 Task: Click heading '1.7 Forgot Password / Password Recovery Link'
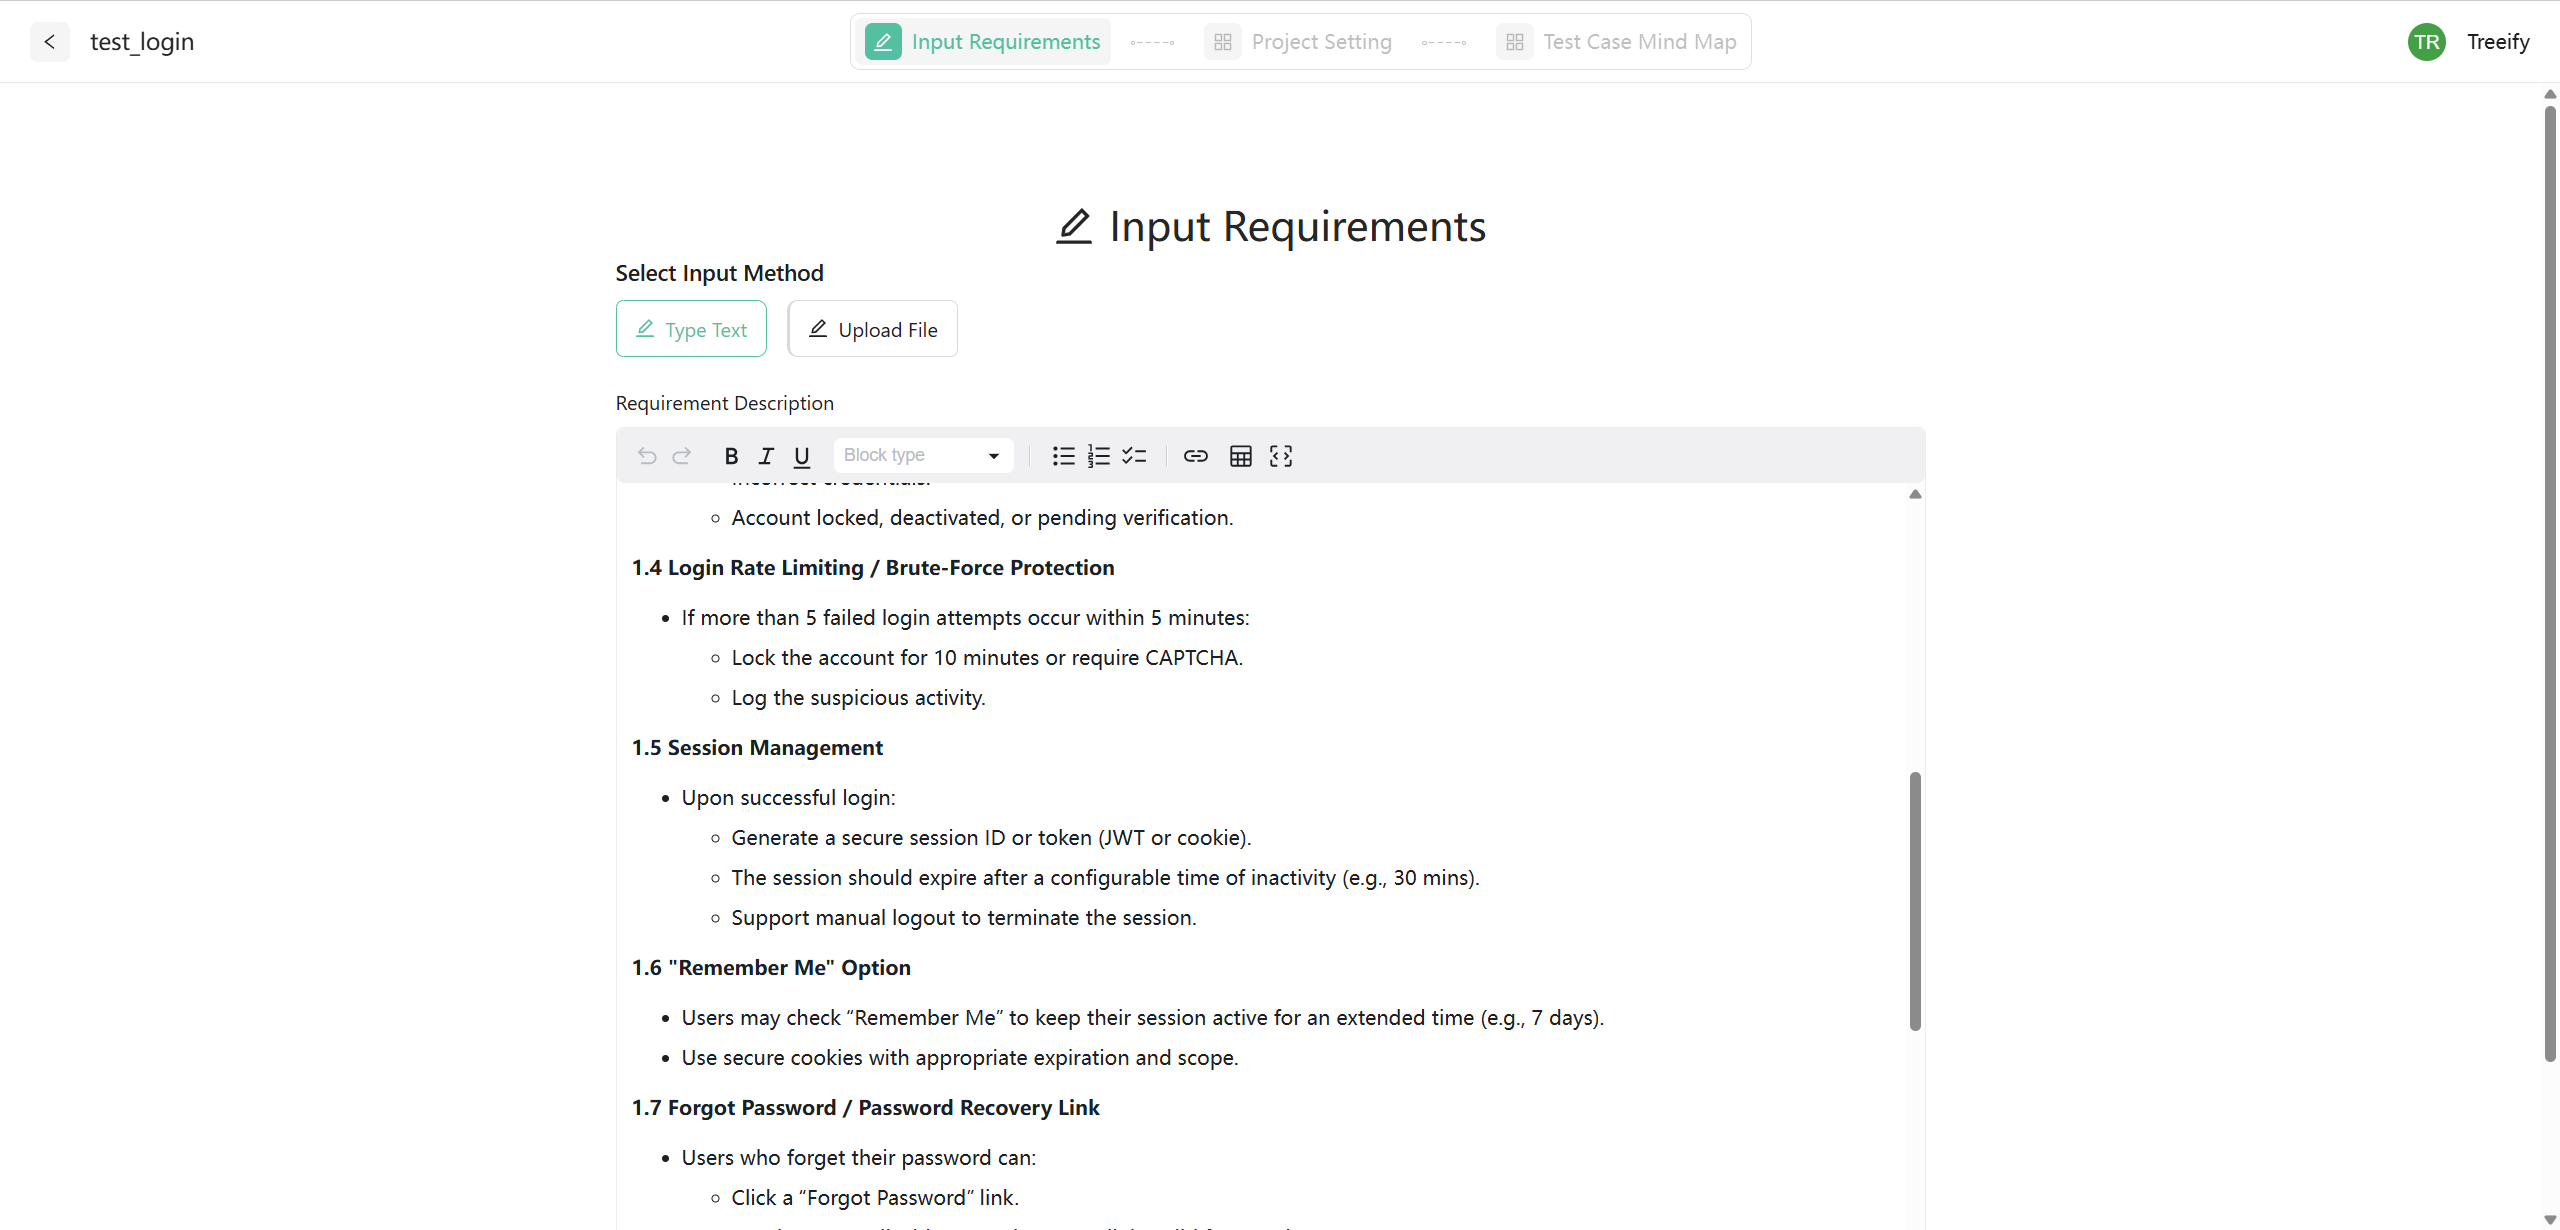coord(866,1108)
